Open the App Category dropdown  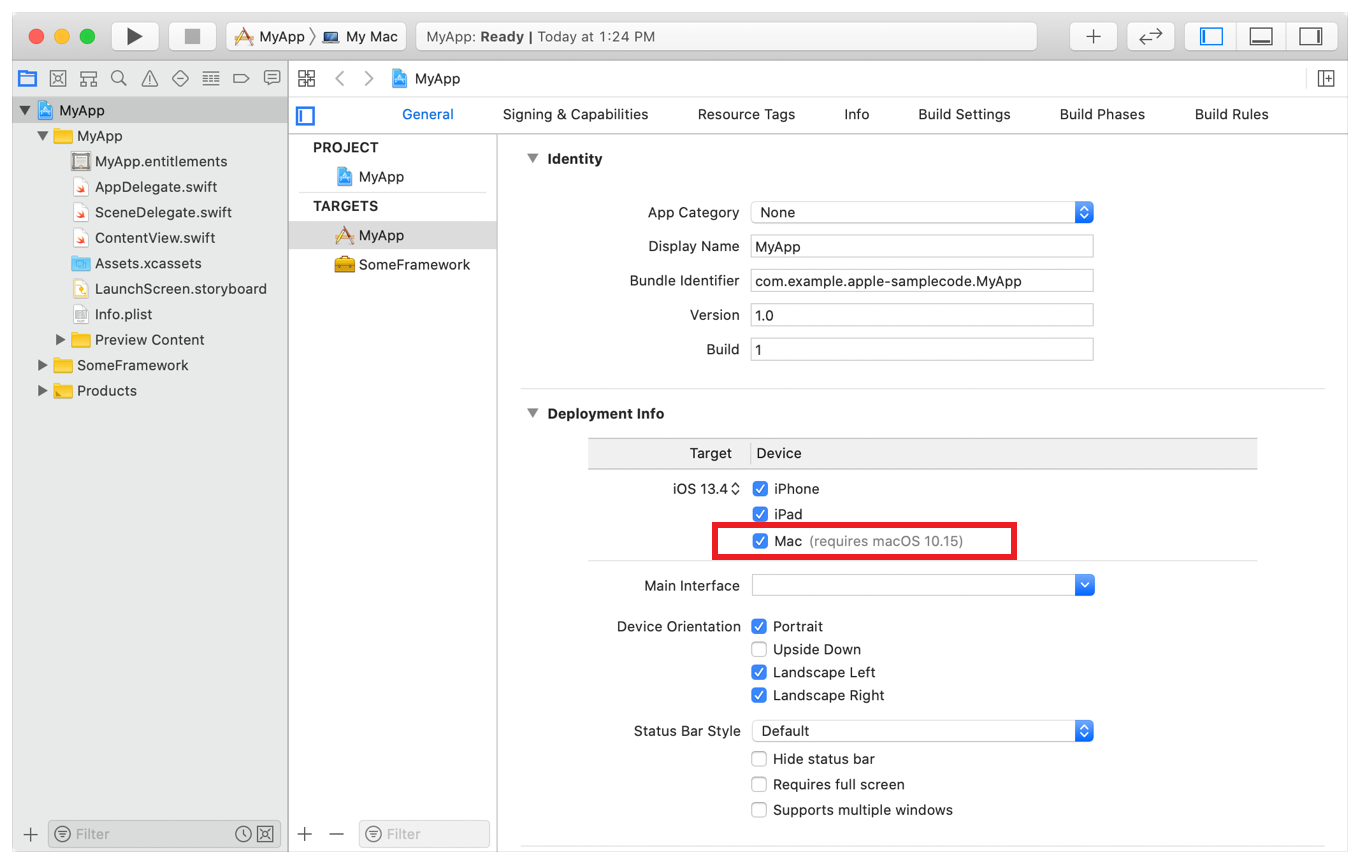pyautogui.click(x=1084, y=212)
